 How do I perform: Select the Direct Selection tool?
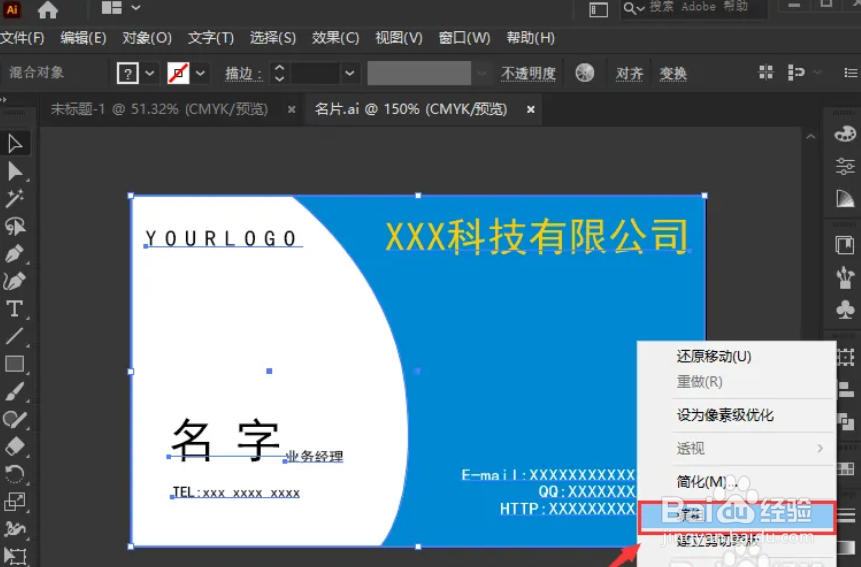(15, 171)
